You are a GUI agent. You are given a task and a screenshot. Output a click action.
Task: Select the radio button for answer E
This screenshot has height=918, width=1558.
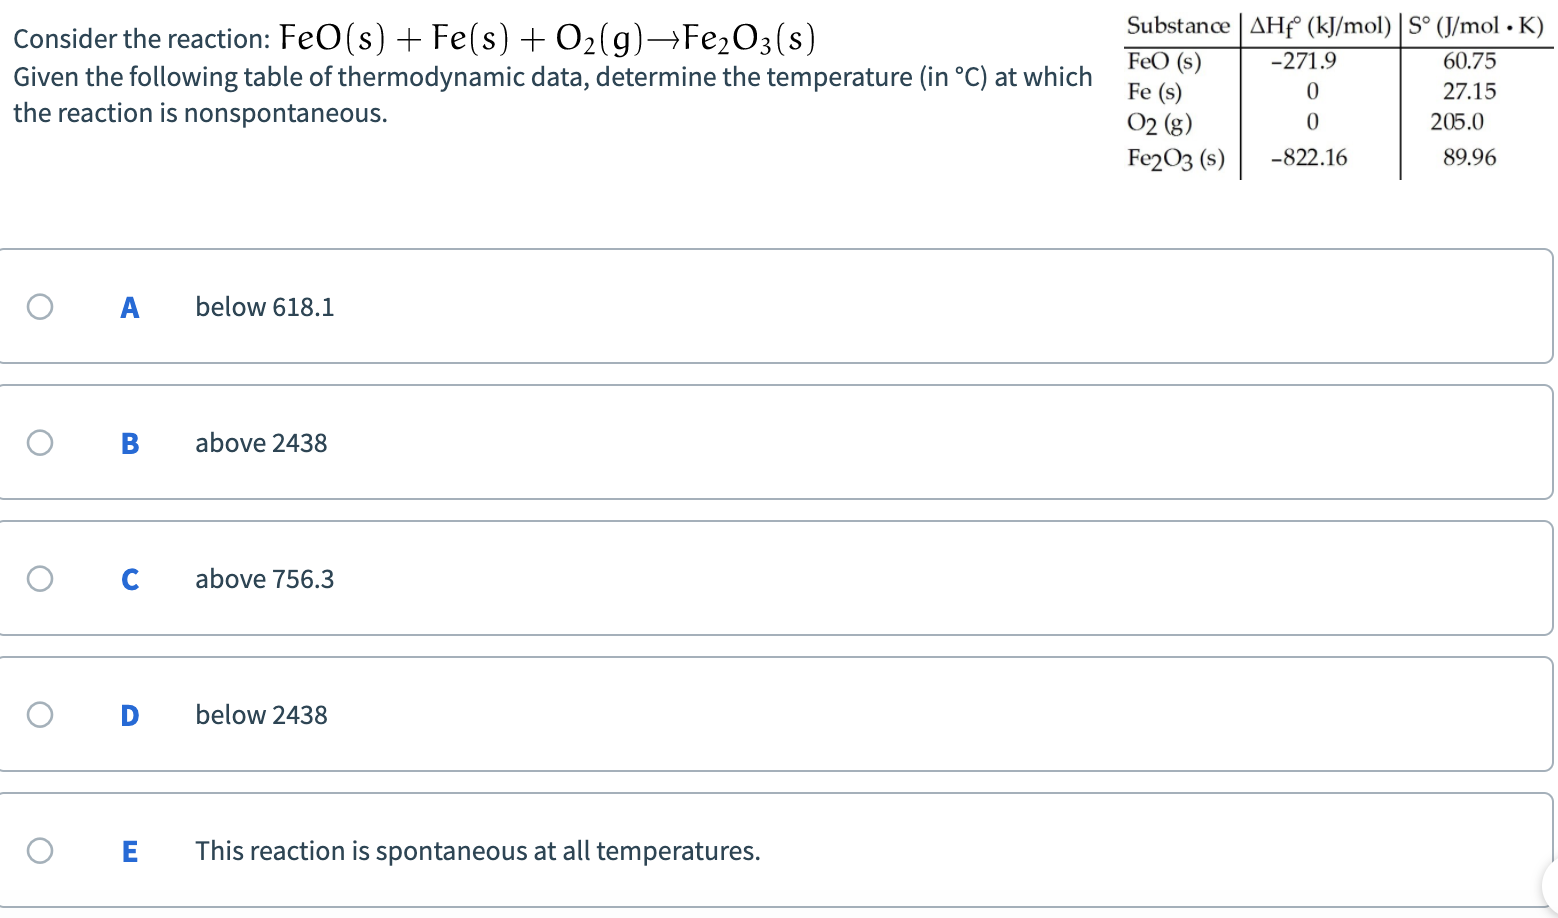pos(40,850)
